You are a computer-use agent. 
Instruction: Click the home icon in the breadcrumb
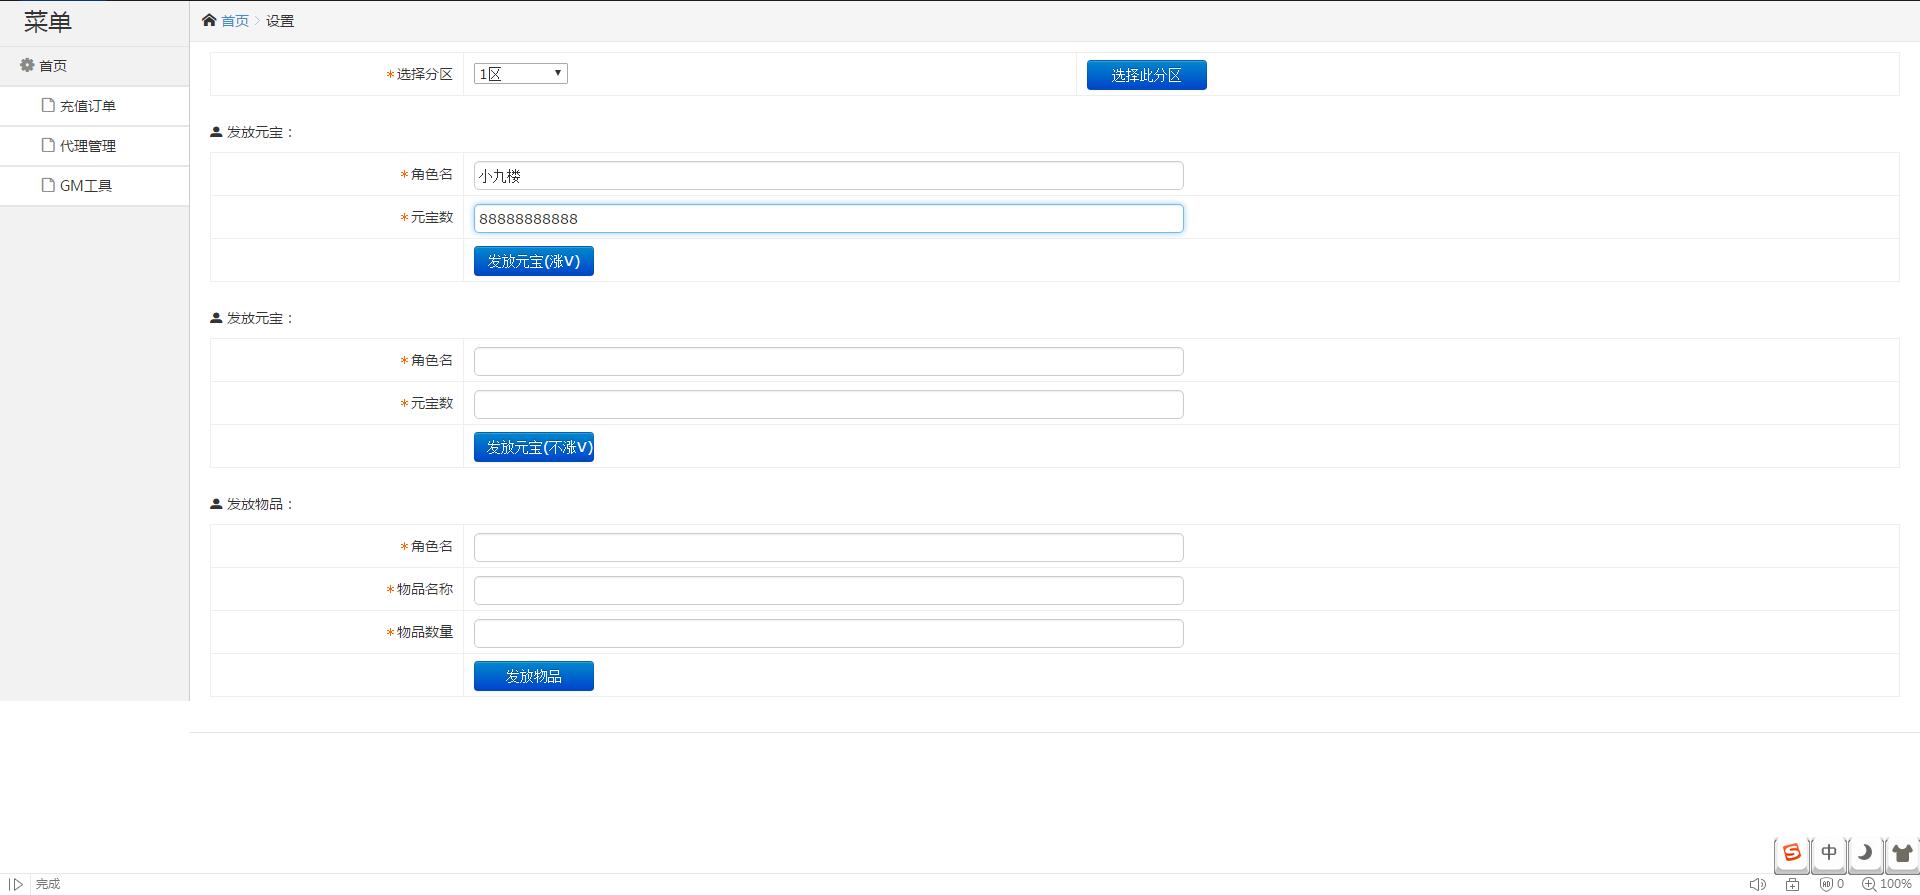click(x=209, y=20)
